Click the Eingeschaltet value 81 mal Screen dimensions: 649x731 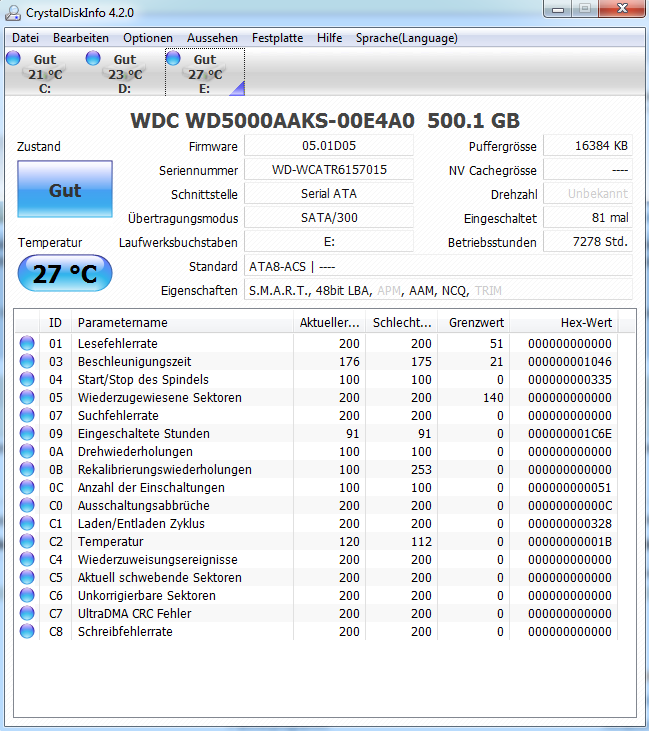pos(588,218)
